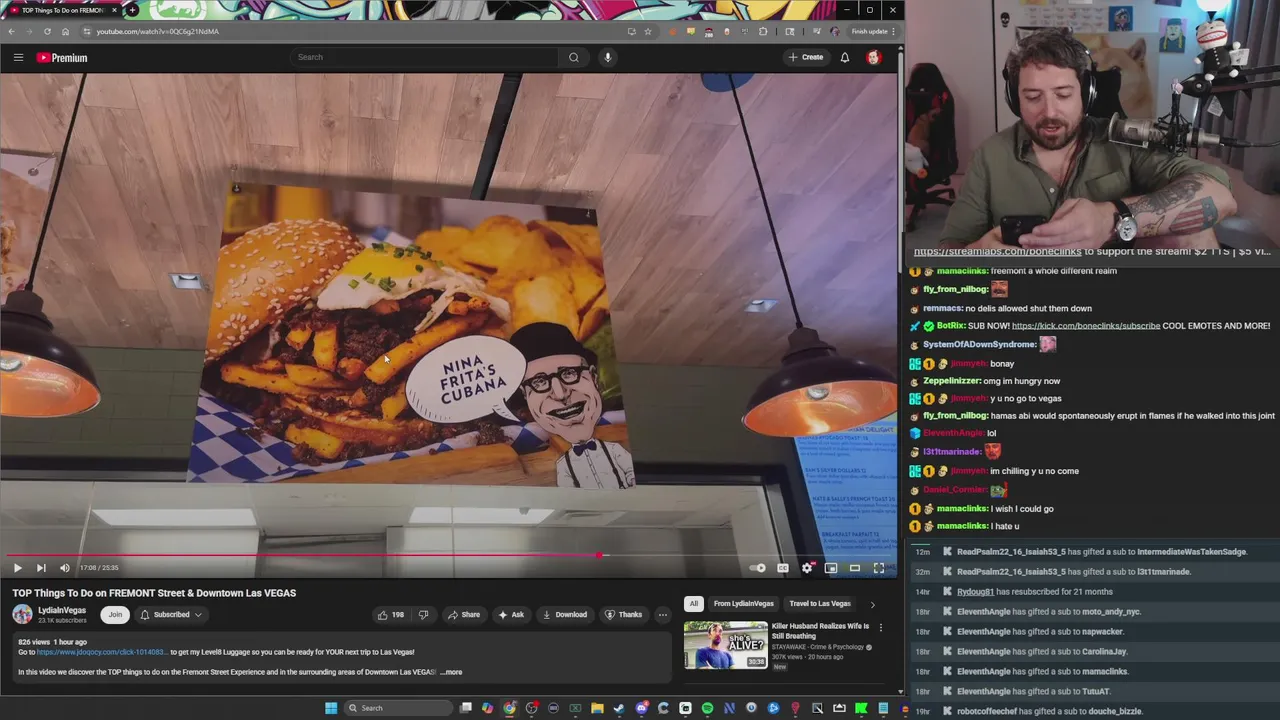Toggle subtitles/closed captions
The height and width of the screenshot is (720, 1280).
(783, 568)
